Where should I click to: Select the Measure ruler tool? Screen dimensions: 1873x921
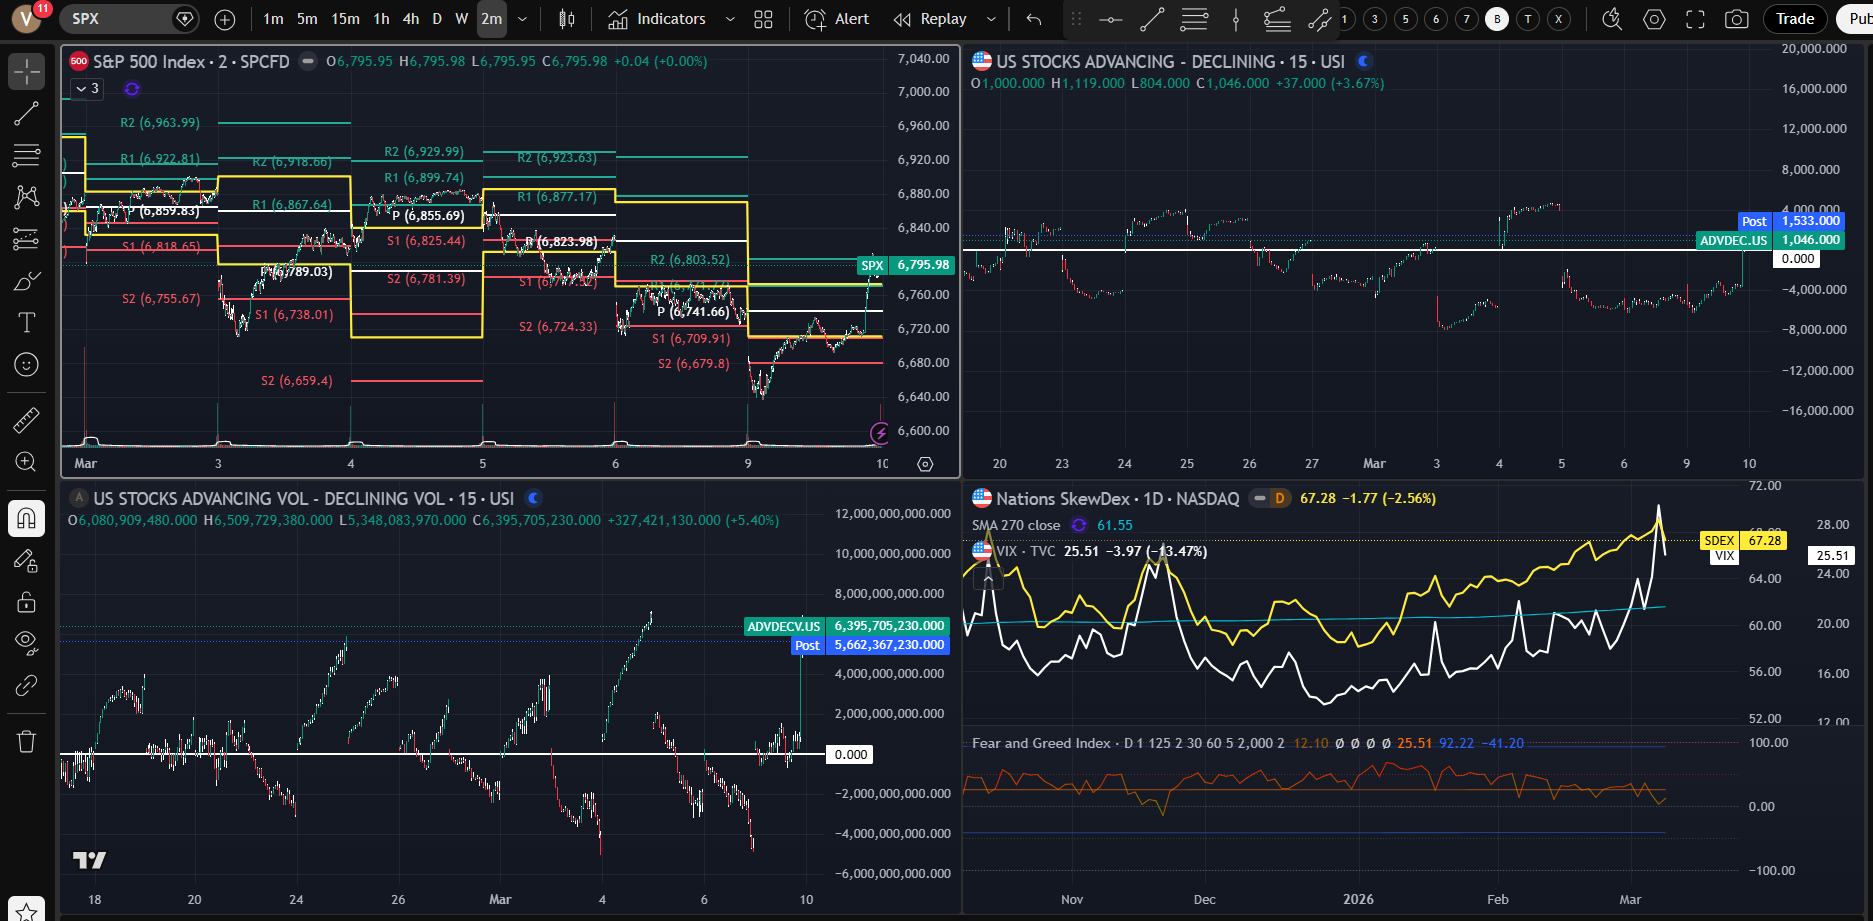tap(26, 420)
